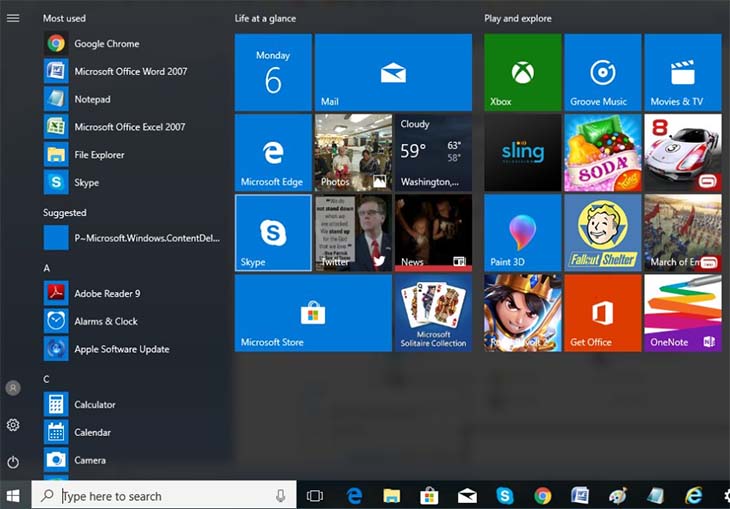730x509 pixels.
Task: Open Mail from the taskbar
Action: click(x=467, y=496)
